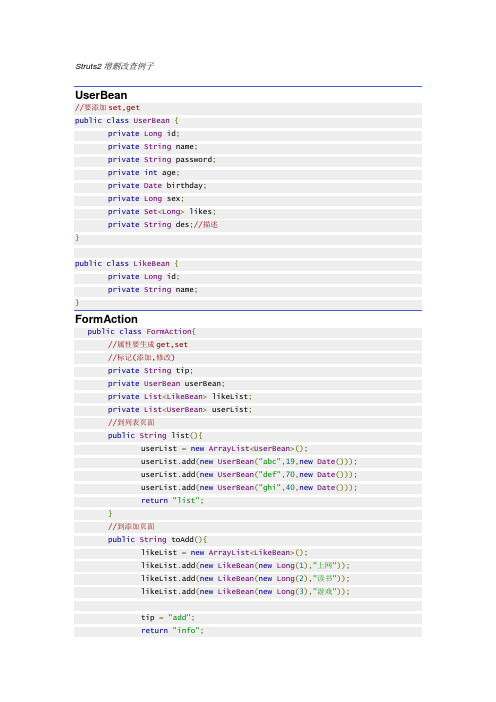
Task: Click the line 'public String list(){'
Action: click(x=155, y=435)
